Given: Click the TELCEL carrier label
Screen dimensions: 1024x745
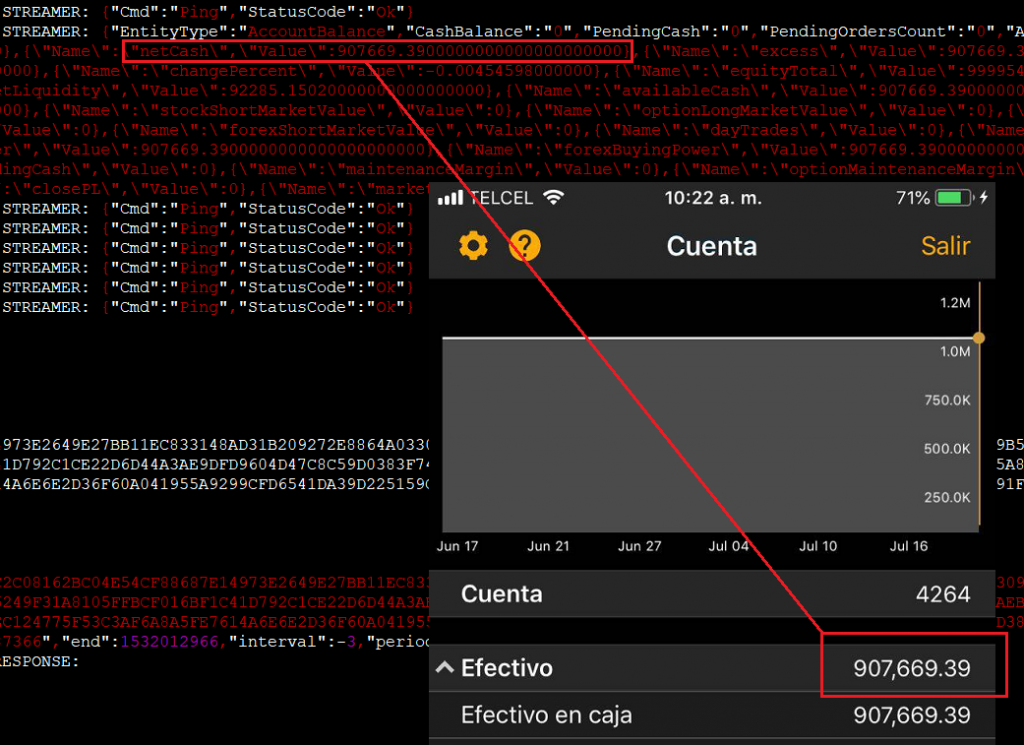Looking at the screenshot, I should click(x=501, y=198).
